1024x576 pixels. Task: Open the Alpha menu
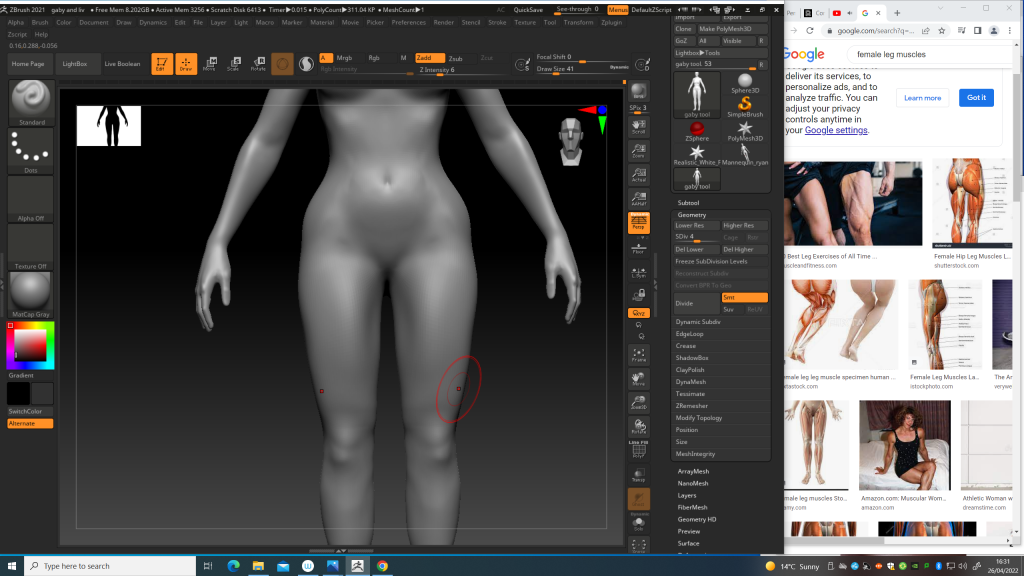pos(16,22)
